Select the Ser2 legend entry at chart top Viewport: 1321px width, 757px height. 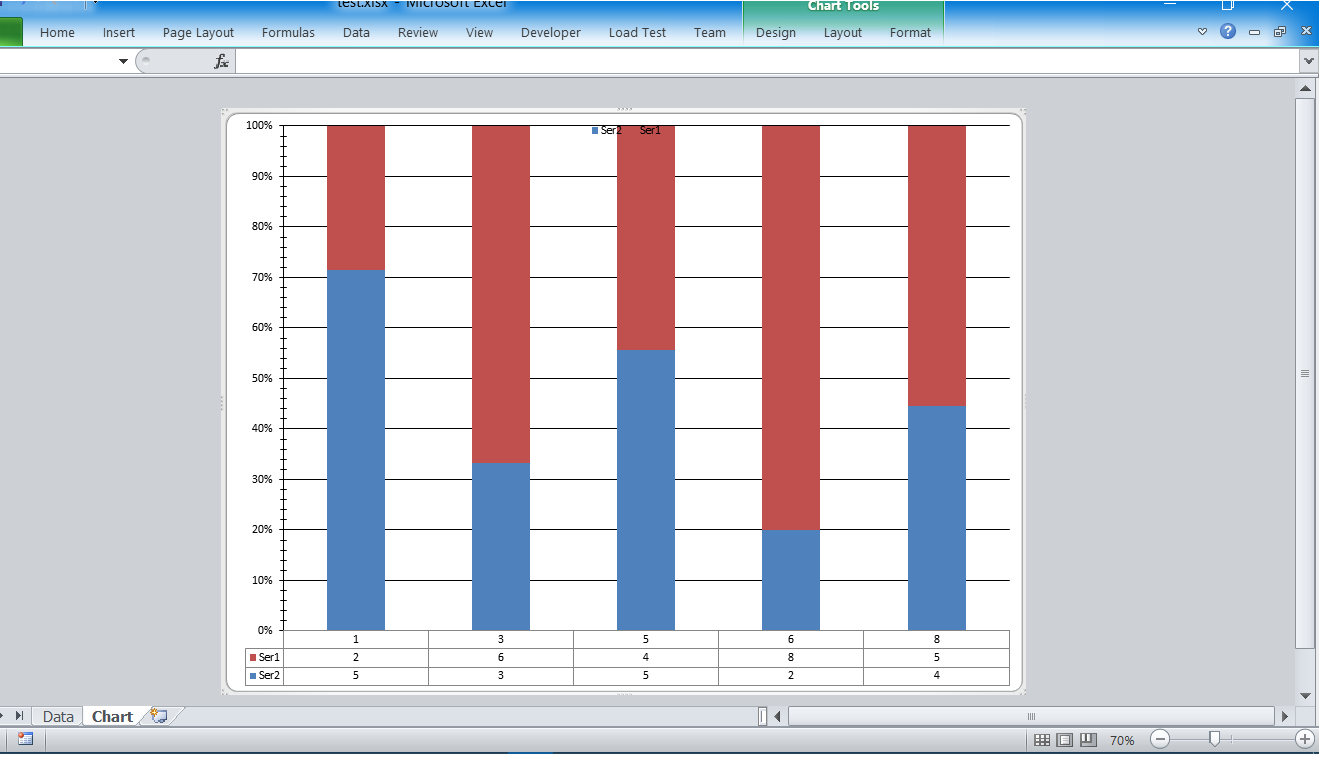tap(607, 131)
